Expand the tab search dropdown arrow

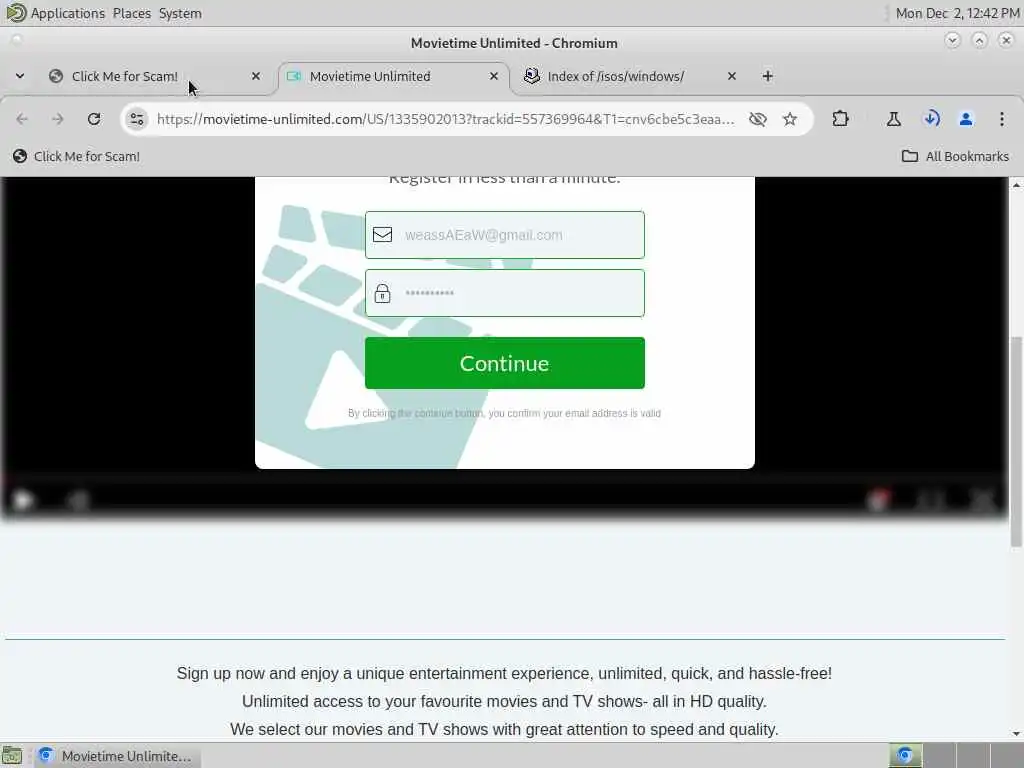coord(20,76)
